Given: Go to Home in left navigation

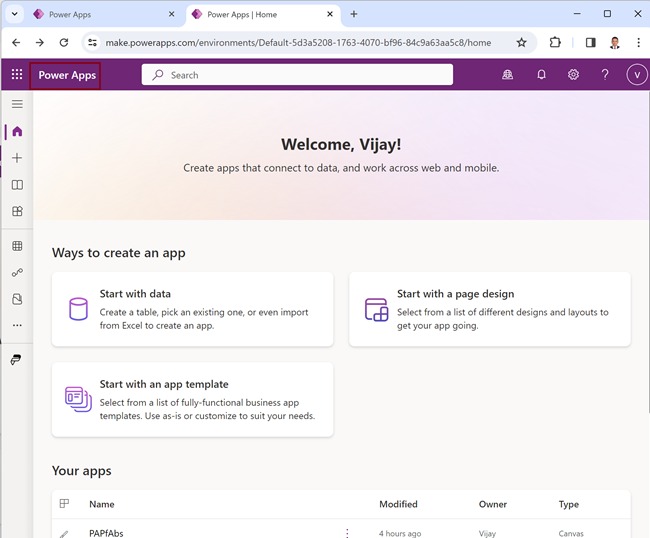Looking at the screenshot, I should point(17,131).
